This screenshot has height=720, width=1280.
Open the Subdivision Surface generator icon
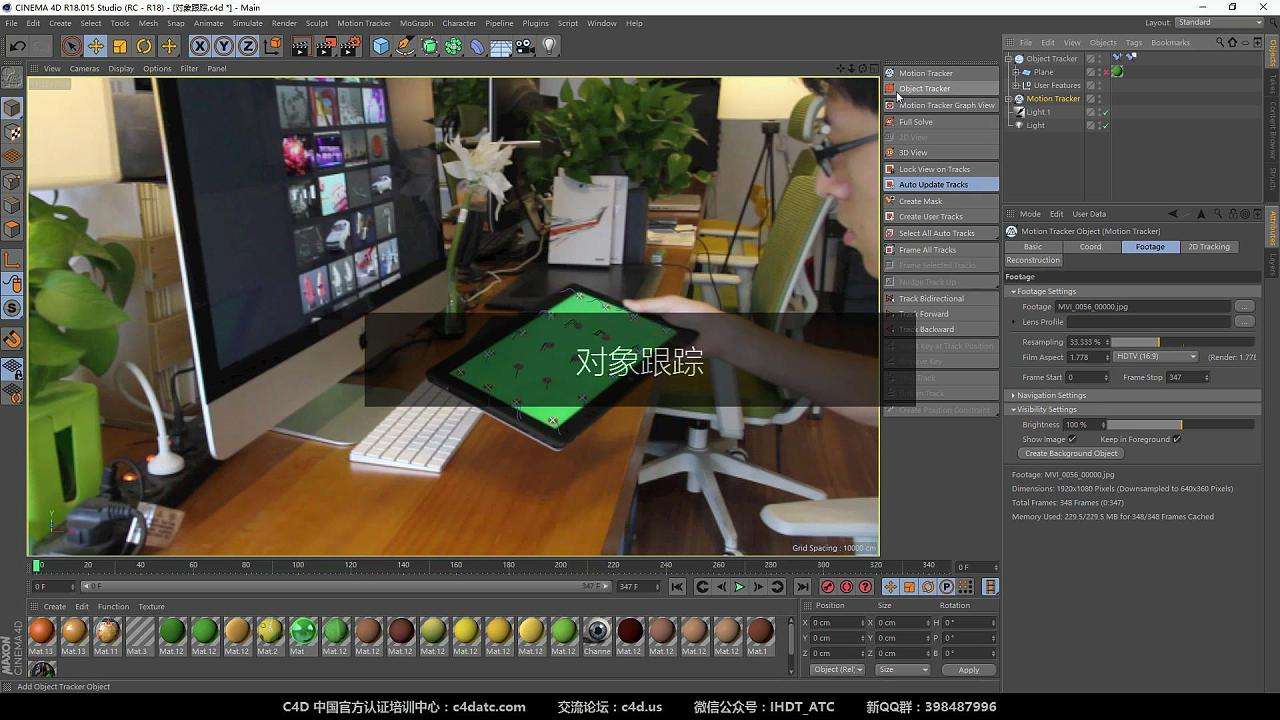429,46
